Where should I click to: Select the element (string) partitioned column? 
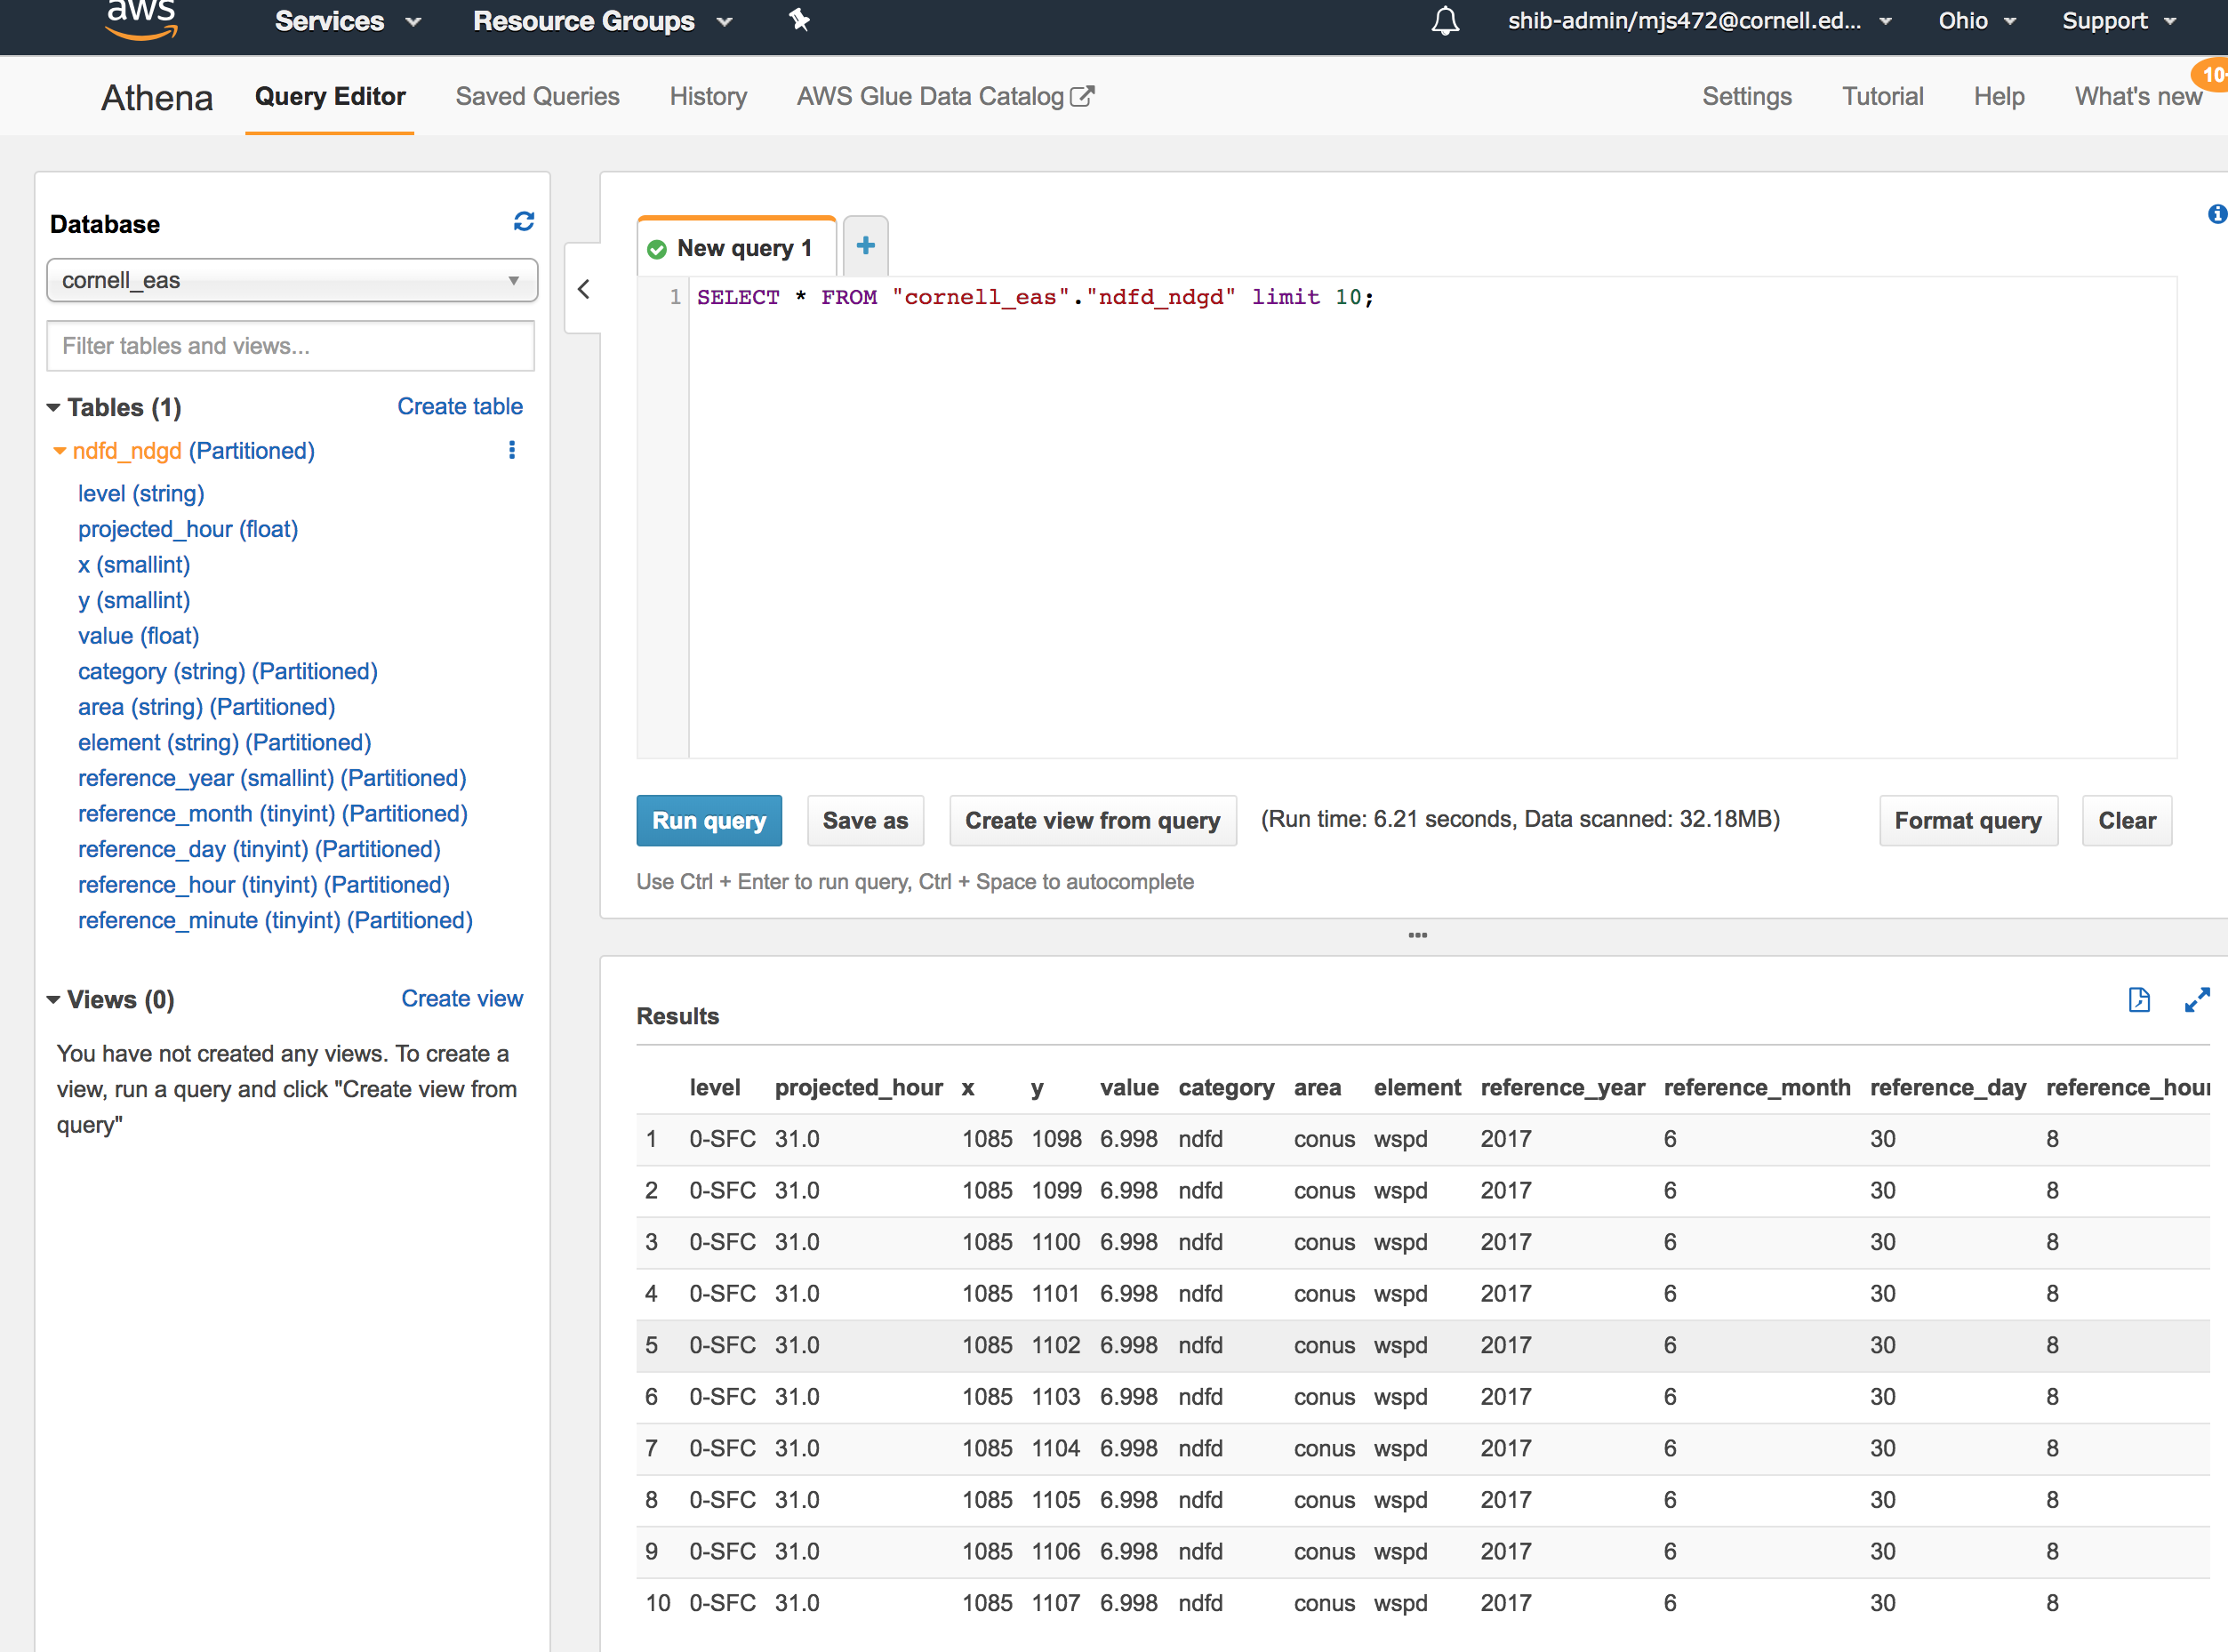[225, 742]
